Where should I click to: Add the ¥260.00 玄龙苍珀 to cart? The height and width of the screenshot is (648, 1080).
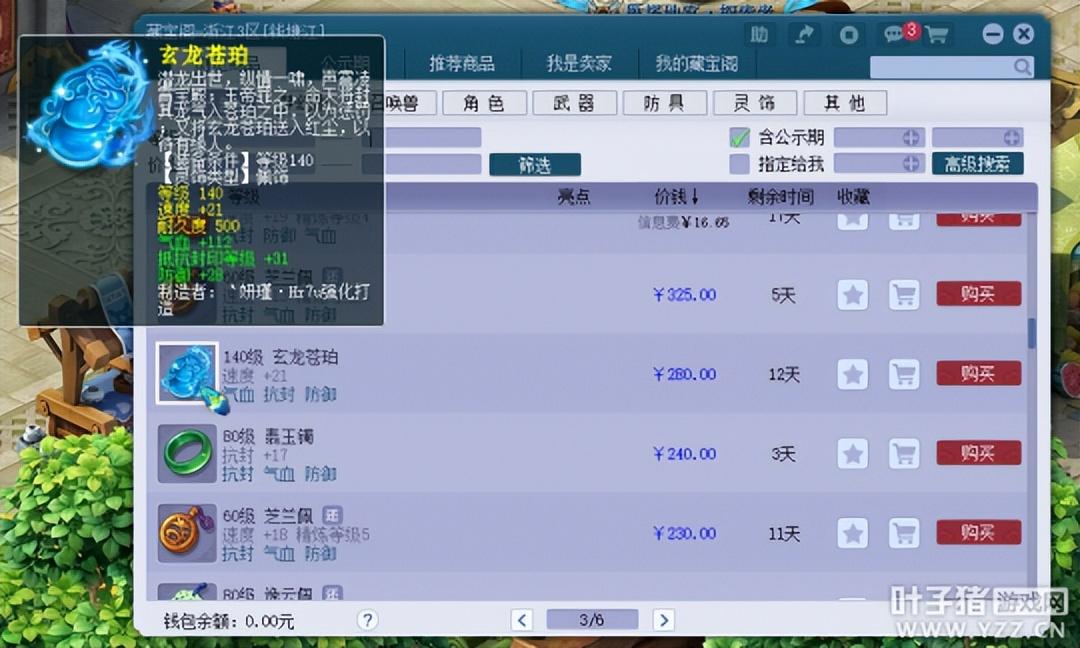pyautogui.click(x=904, y=374)
